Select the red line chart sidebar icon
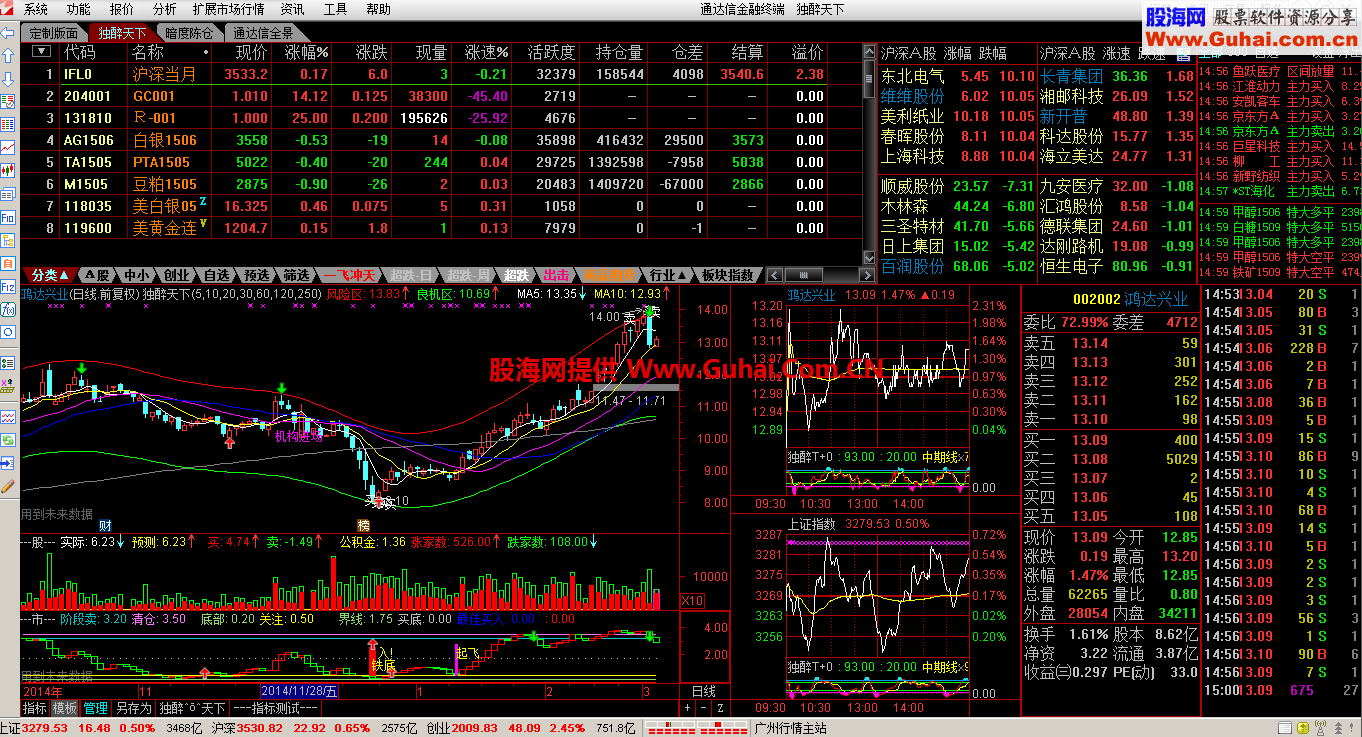1362x737 pixels. (x=8, y=148)
